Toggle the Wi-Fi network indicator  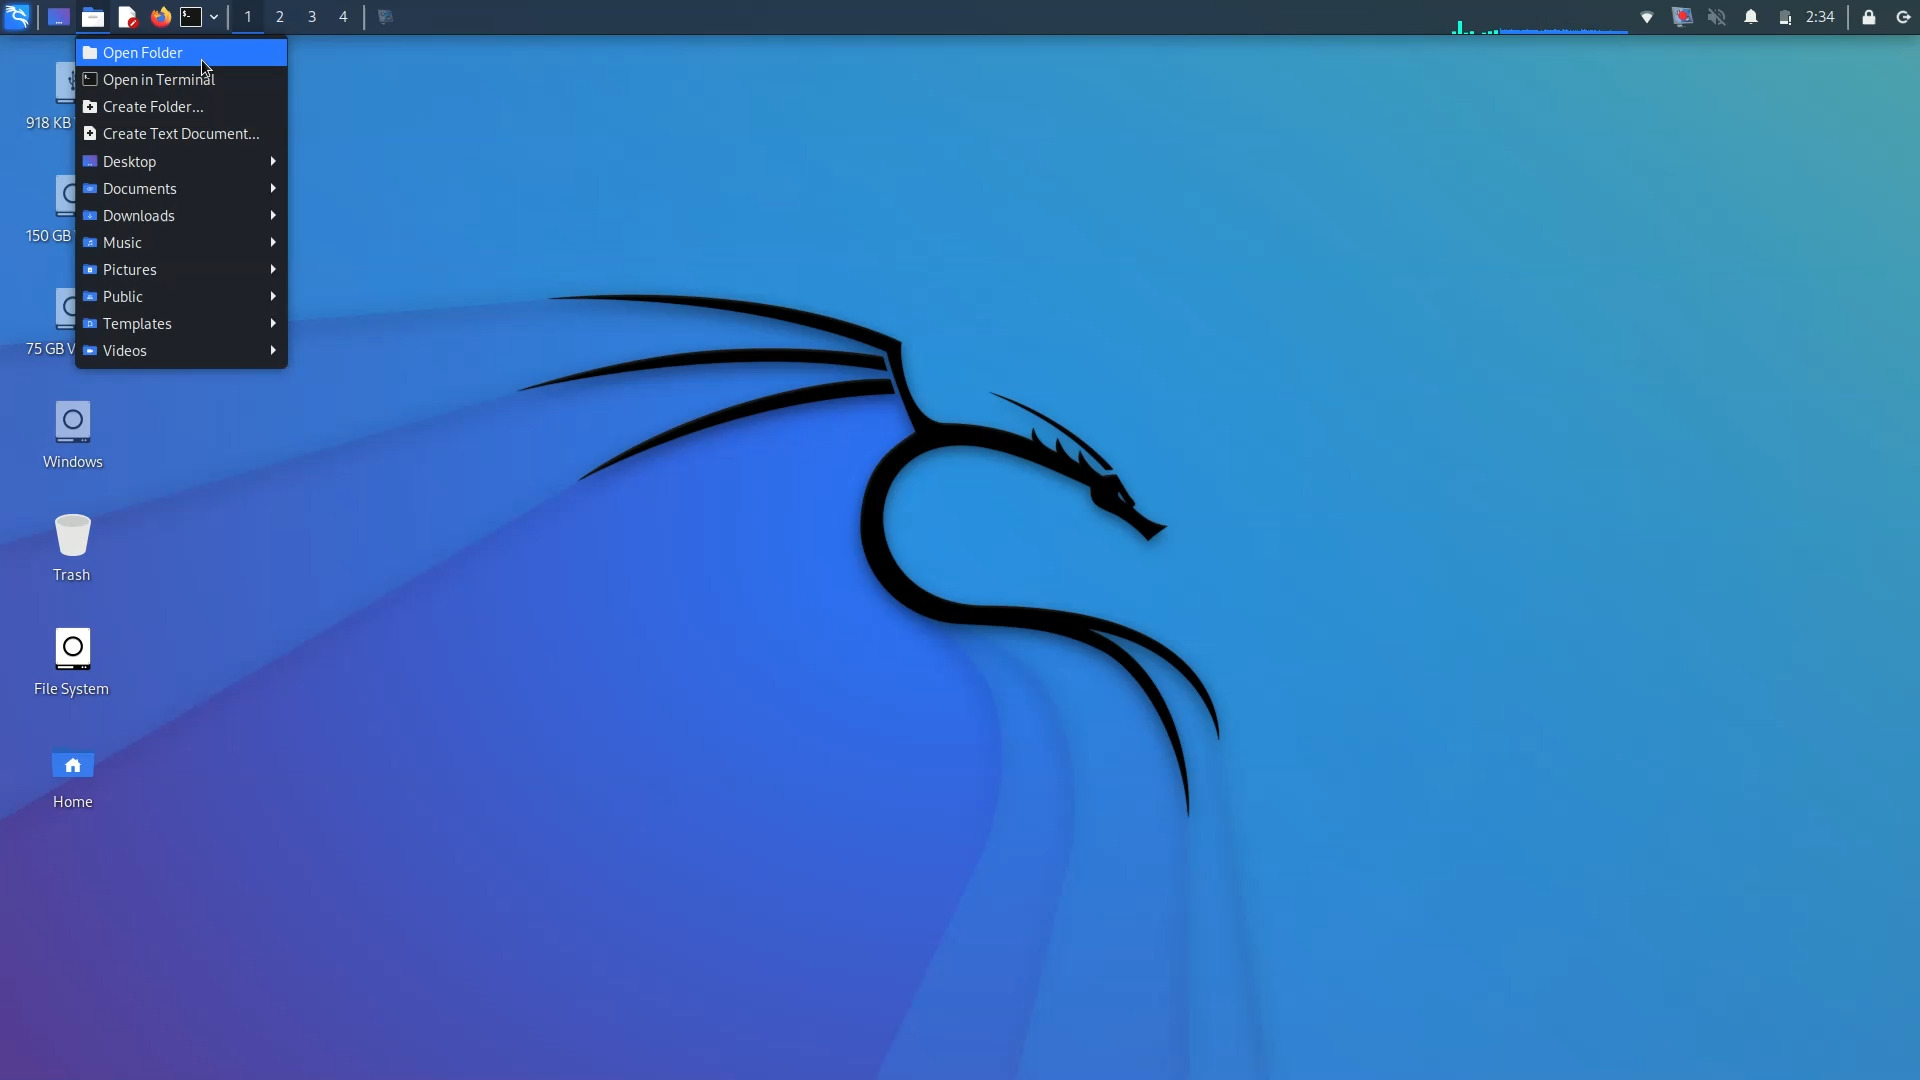[1647, 17]
